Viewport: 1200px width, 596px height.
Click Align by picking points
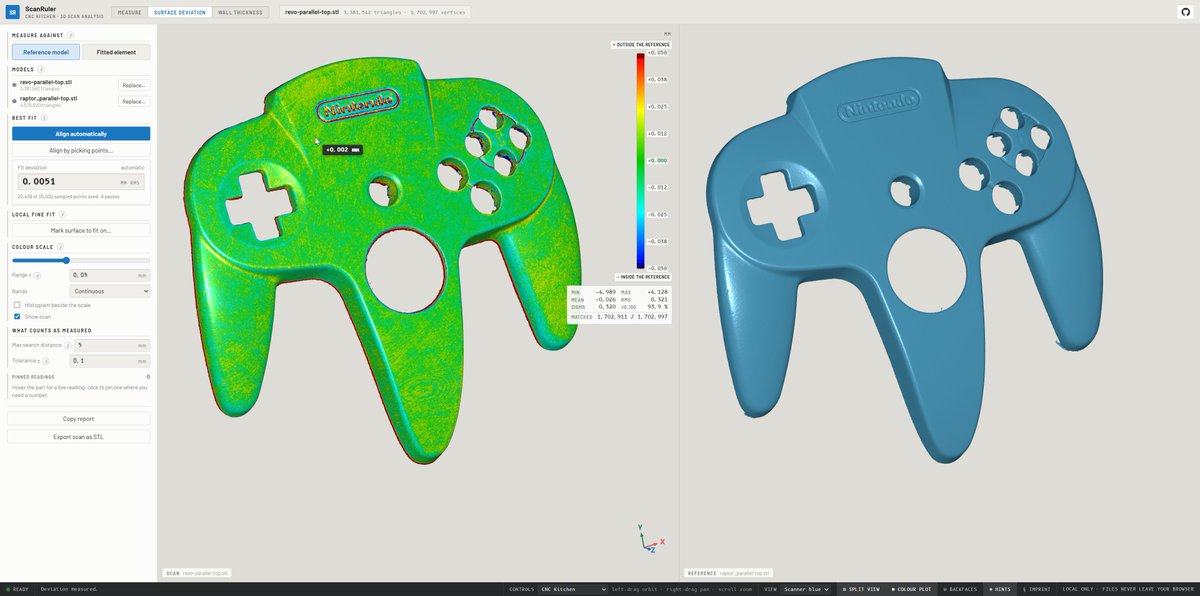[x=81, y=150]
